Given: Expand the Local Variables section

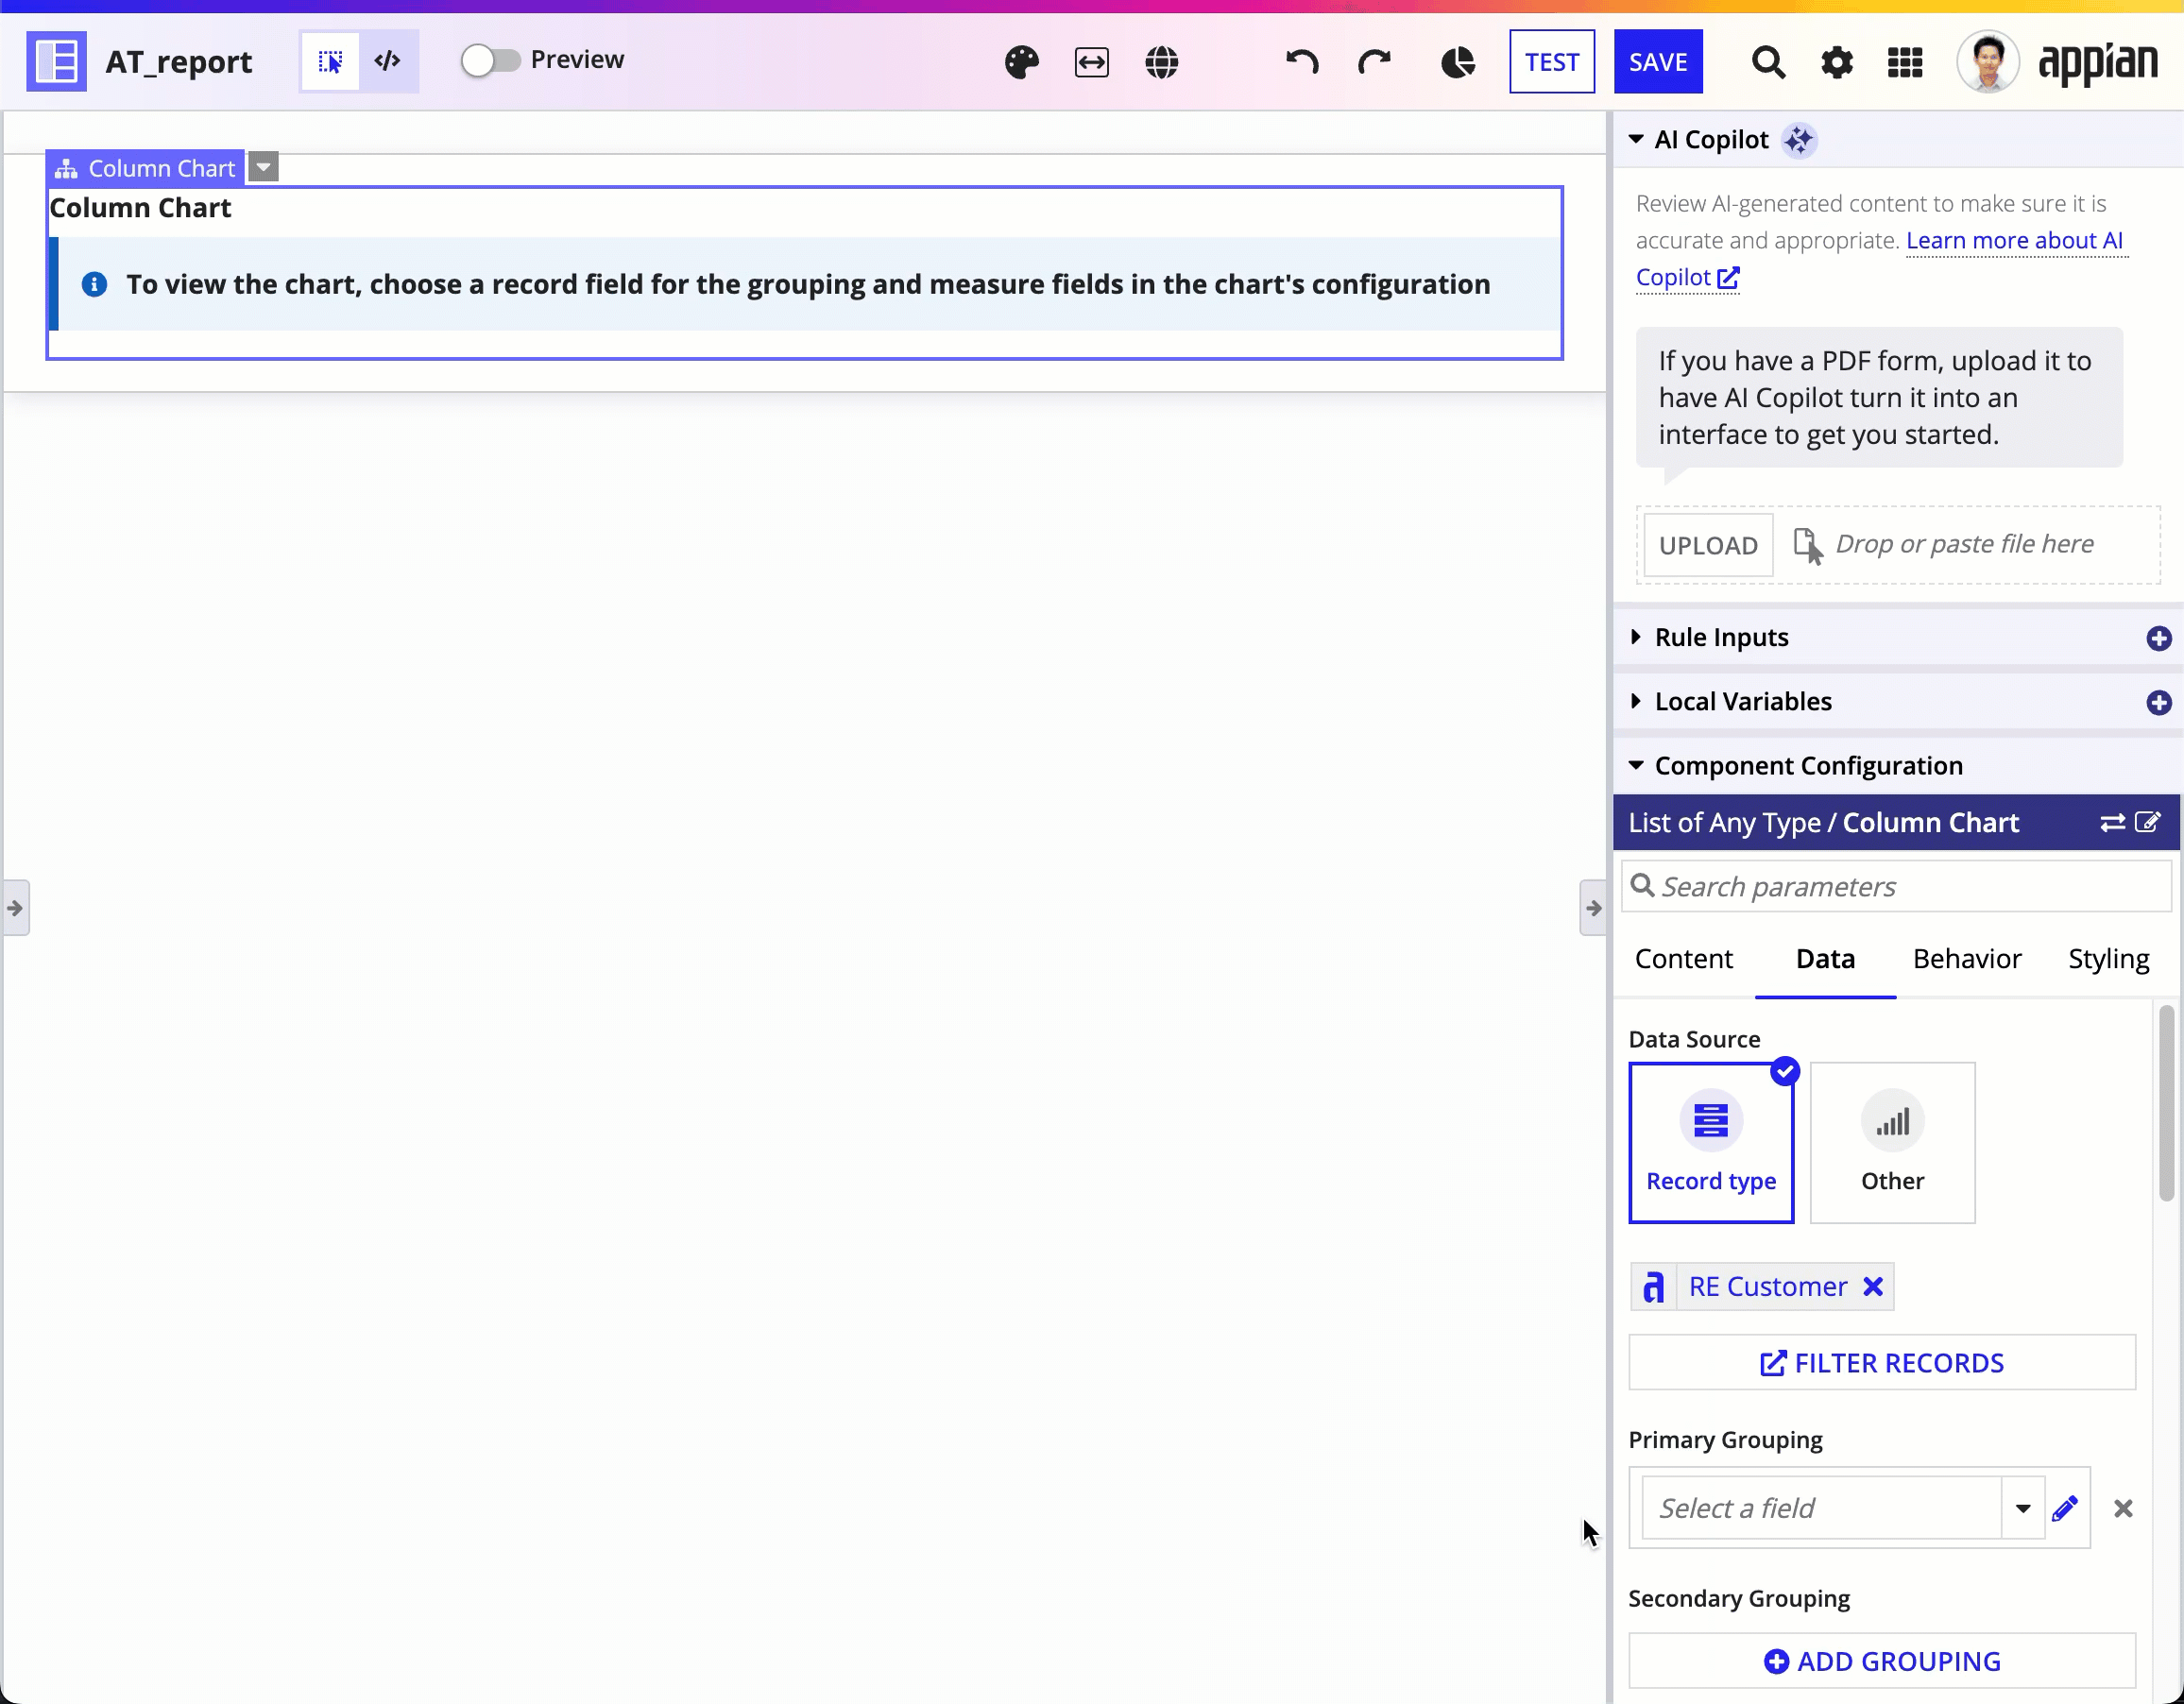Looking at the screenshot, I should click(1635, 701).
